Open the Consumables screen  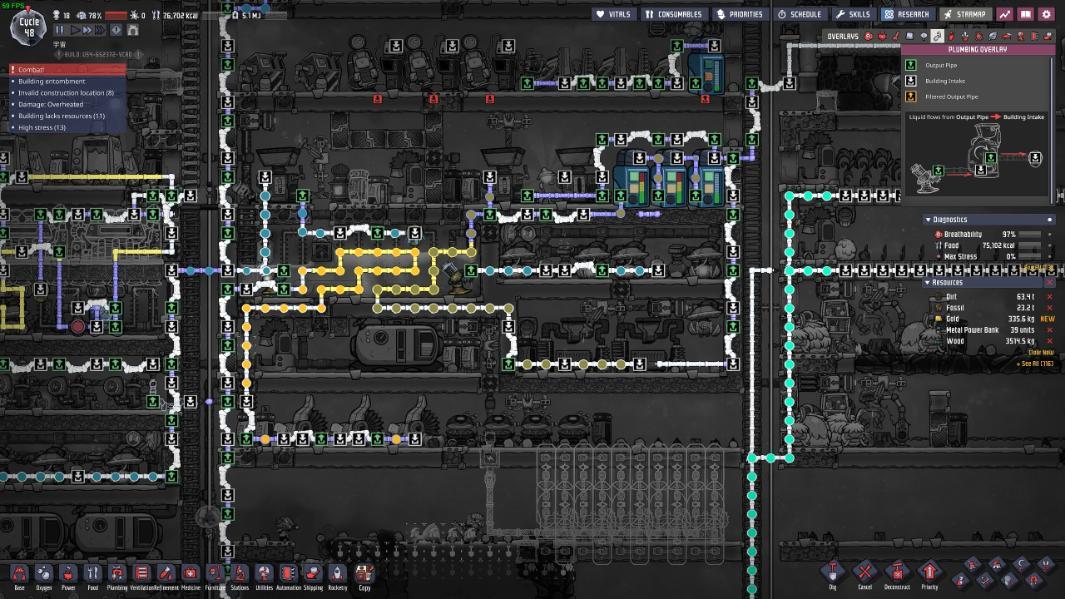click(673, 14)
